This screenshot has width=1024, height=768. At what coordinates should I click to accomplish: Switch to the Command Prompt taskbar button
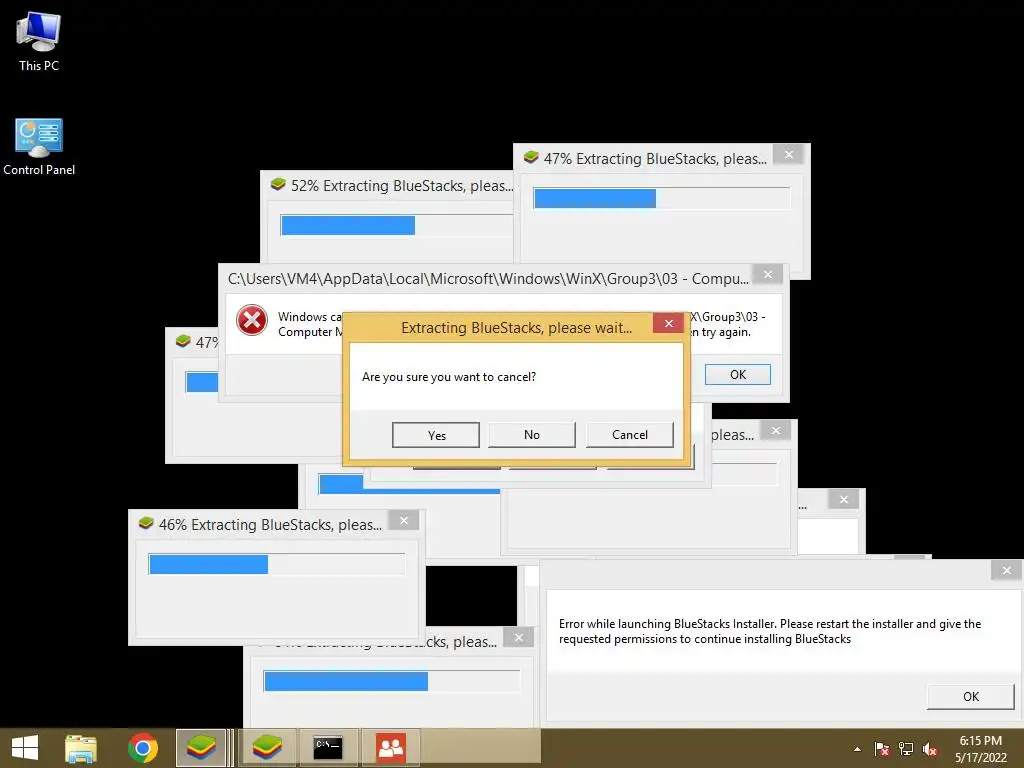pyautogui.click(x=328, y=748)
